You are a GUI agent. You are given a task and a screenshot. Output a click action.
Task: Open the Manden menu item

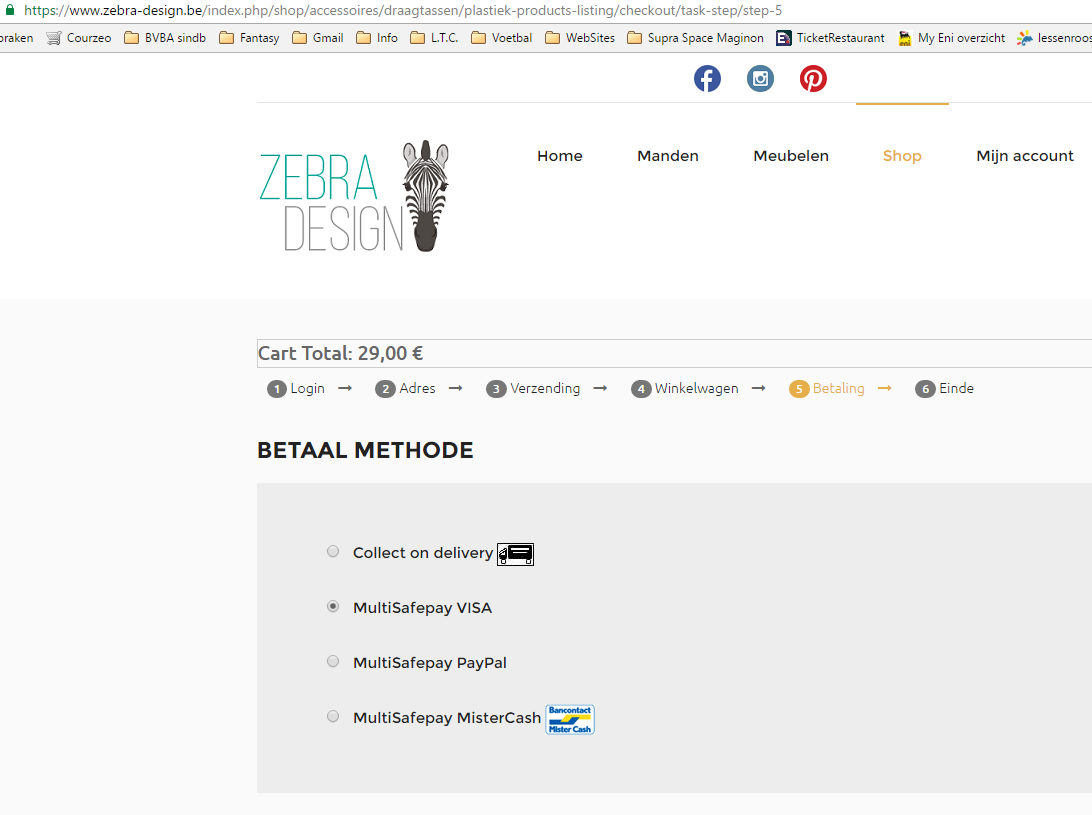tap(667, 156)
